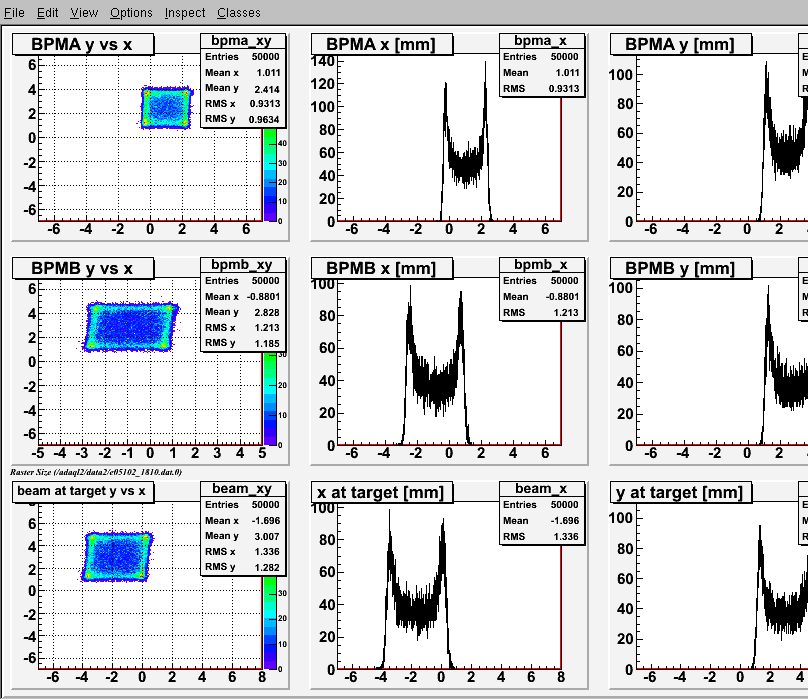Click the BPMA y vs x color palette bar
808x700 pixels.
(x=270, y=175)
